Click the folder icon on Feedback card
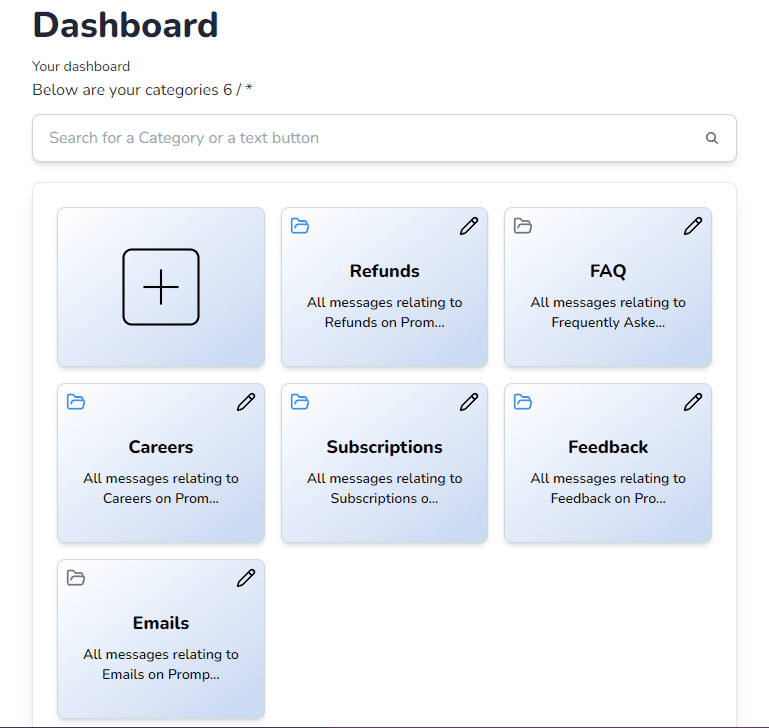The image size is (769, 728). pos(523,402)
